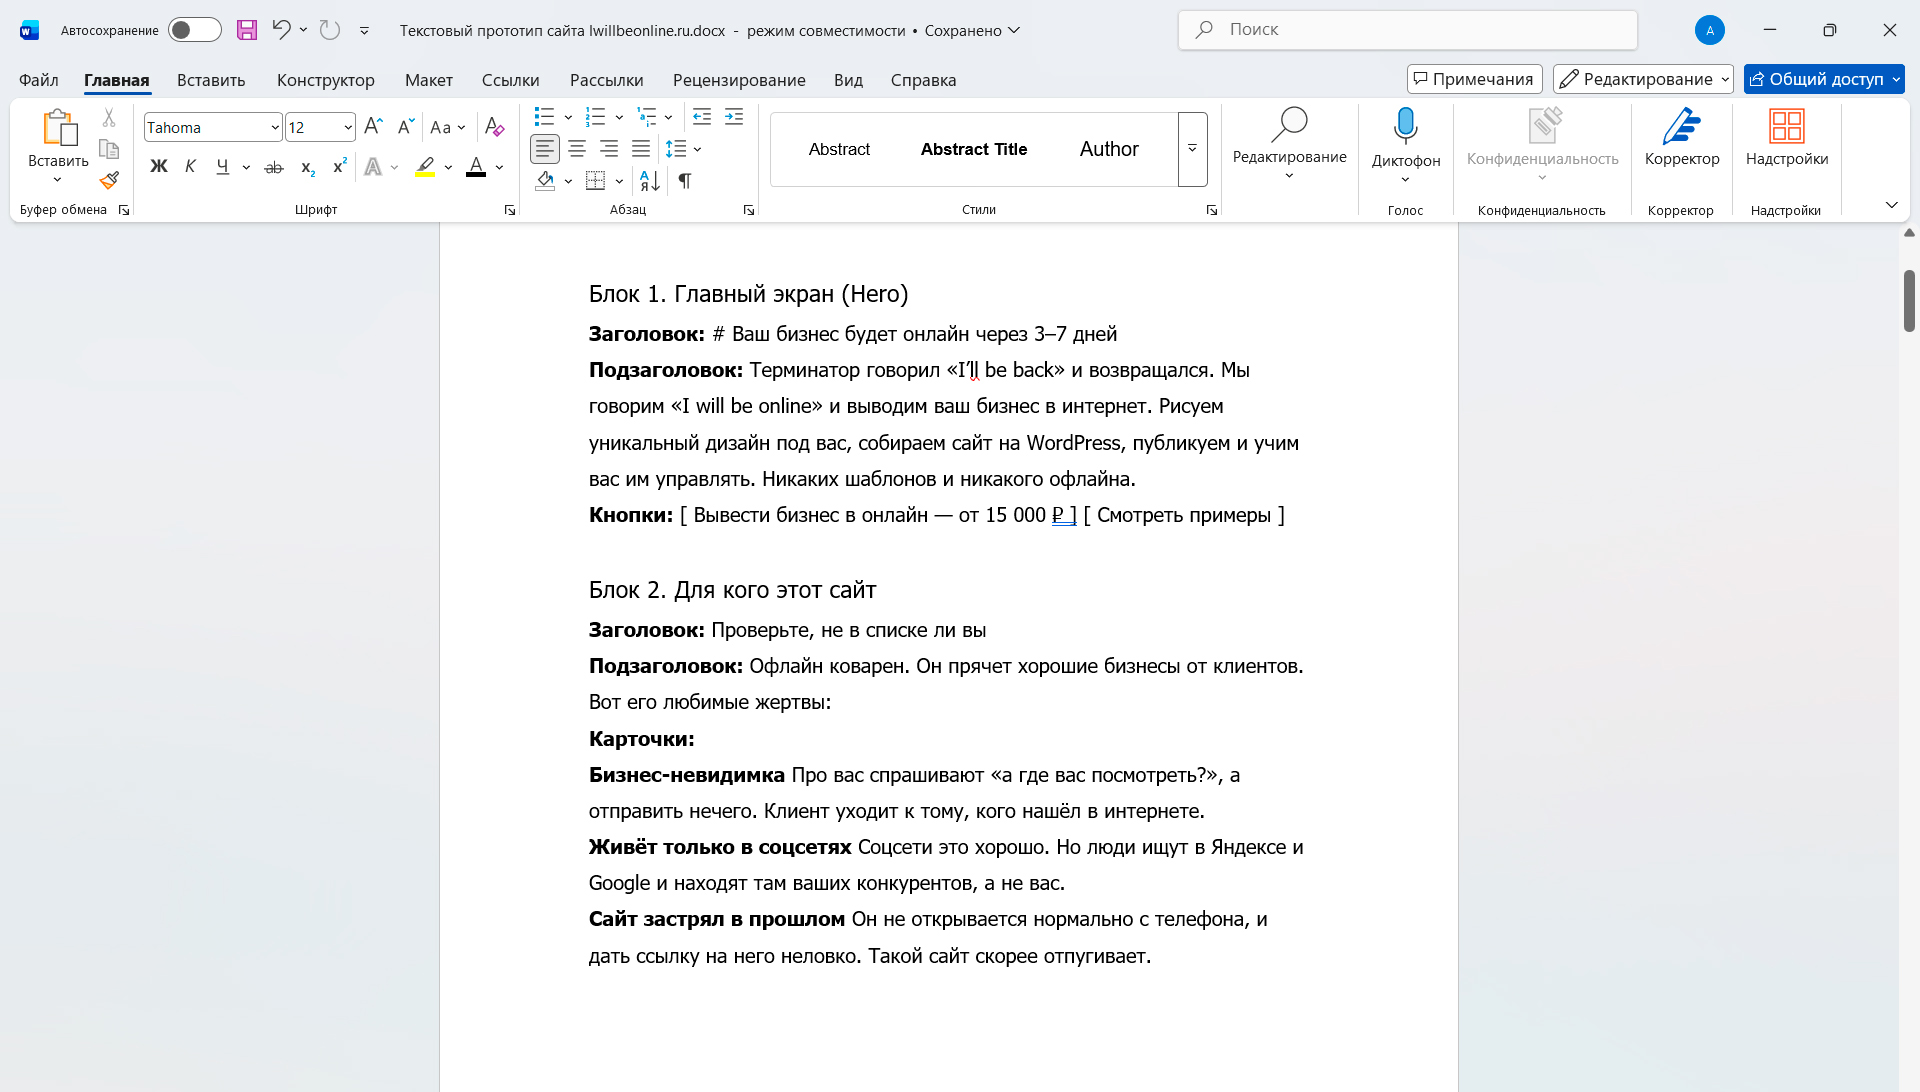Click the Format Painter brush icon
This screenshot has height=1092, width=1920.
(109, 181)
